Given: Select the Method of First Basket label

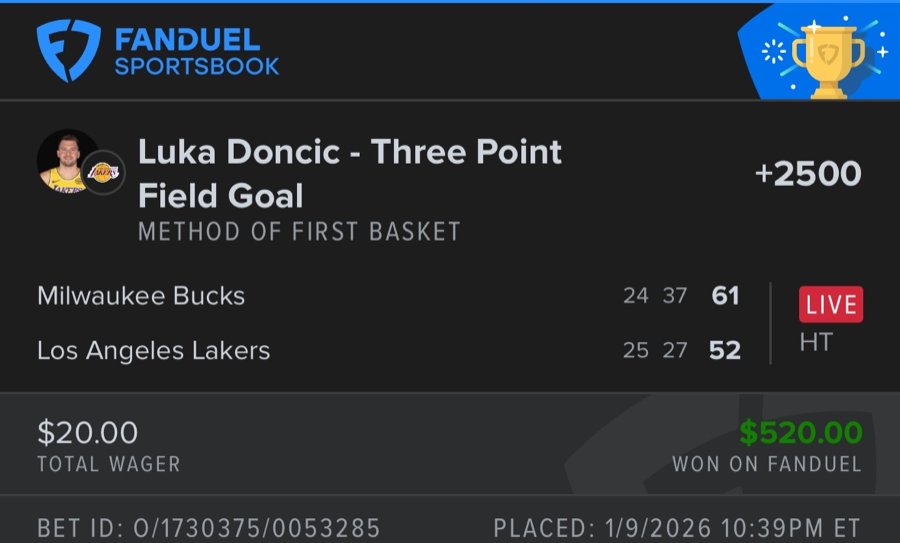Looking at the screenshot, I should click(x=299, y=232).
